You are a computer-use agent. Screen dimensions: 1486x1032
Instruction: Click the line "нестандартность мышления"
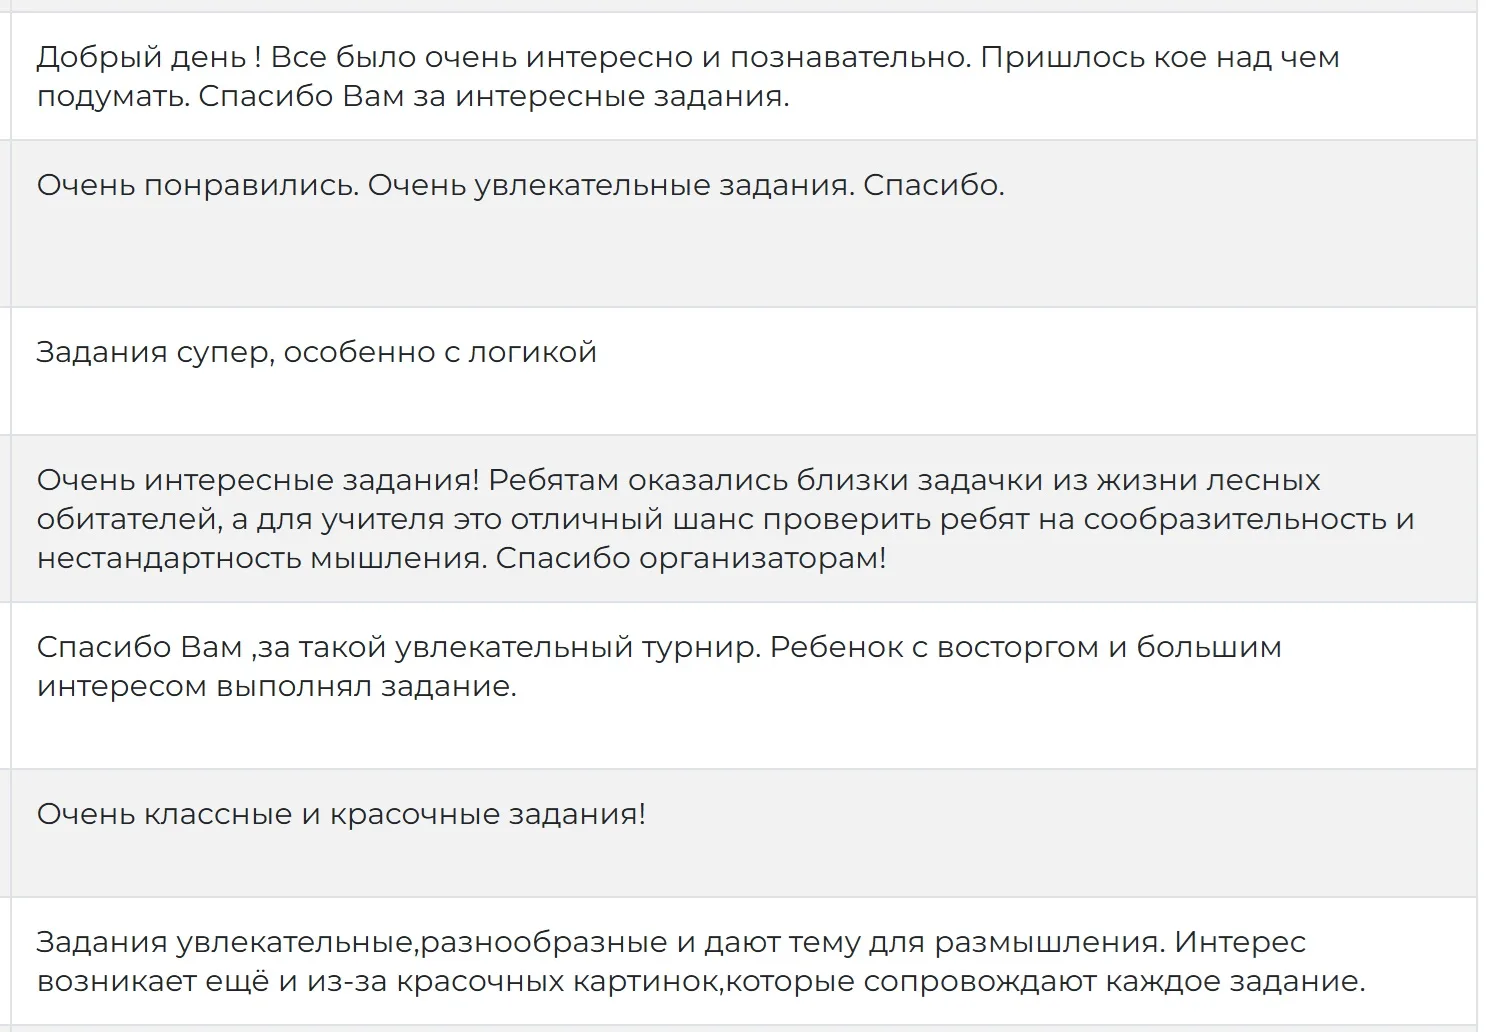click(x=262, y=558)
